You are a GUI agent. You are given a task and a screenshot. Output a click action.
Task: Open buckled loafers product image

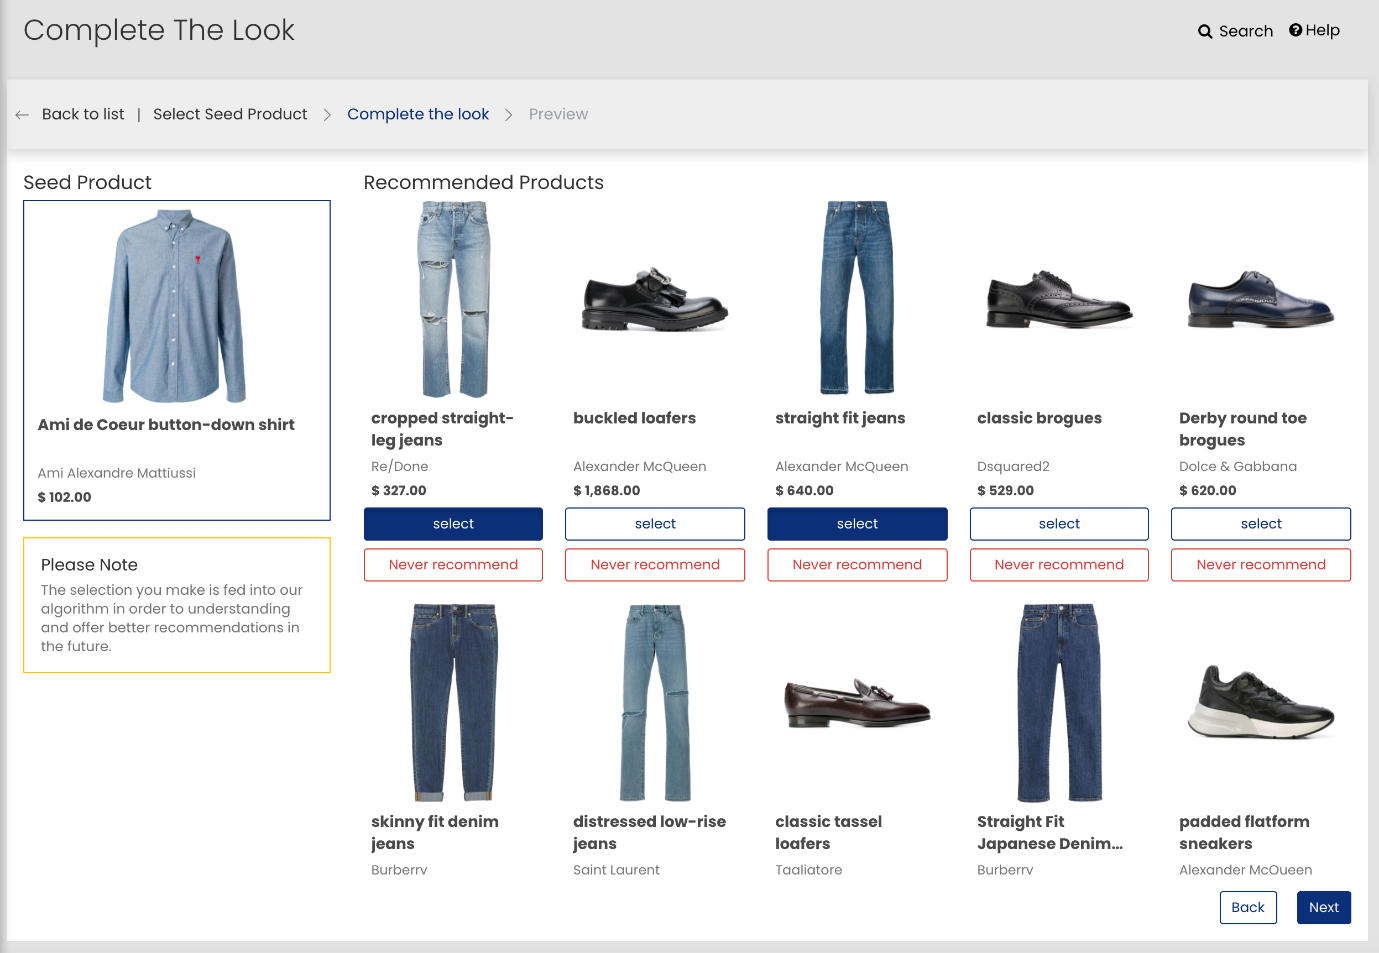(655, 299)
